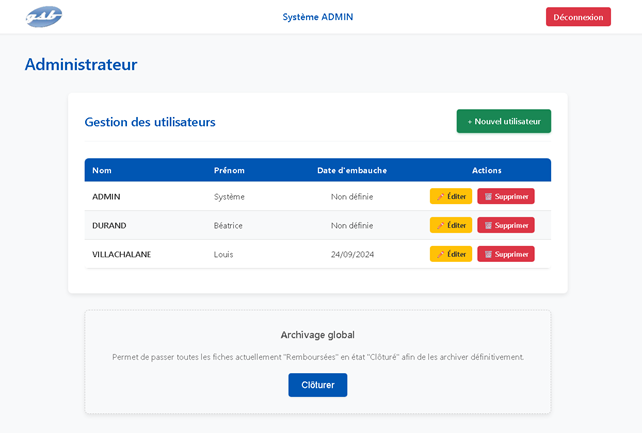Click the pencil icon on DURAND's Éditer
642x433 pixels.
[x=440, y=226]
